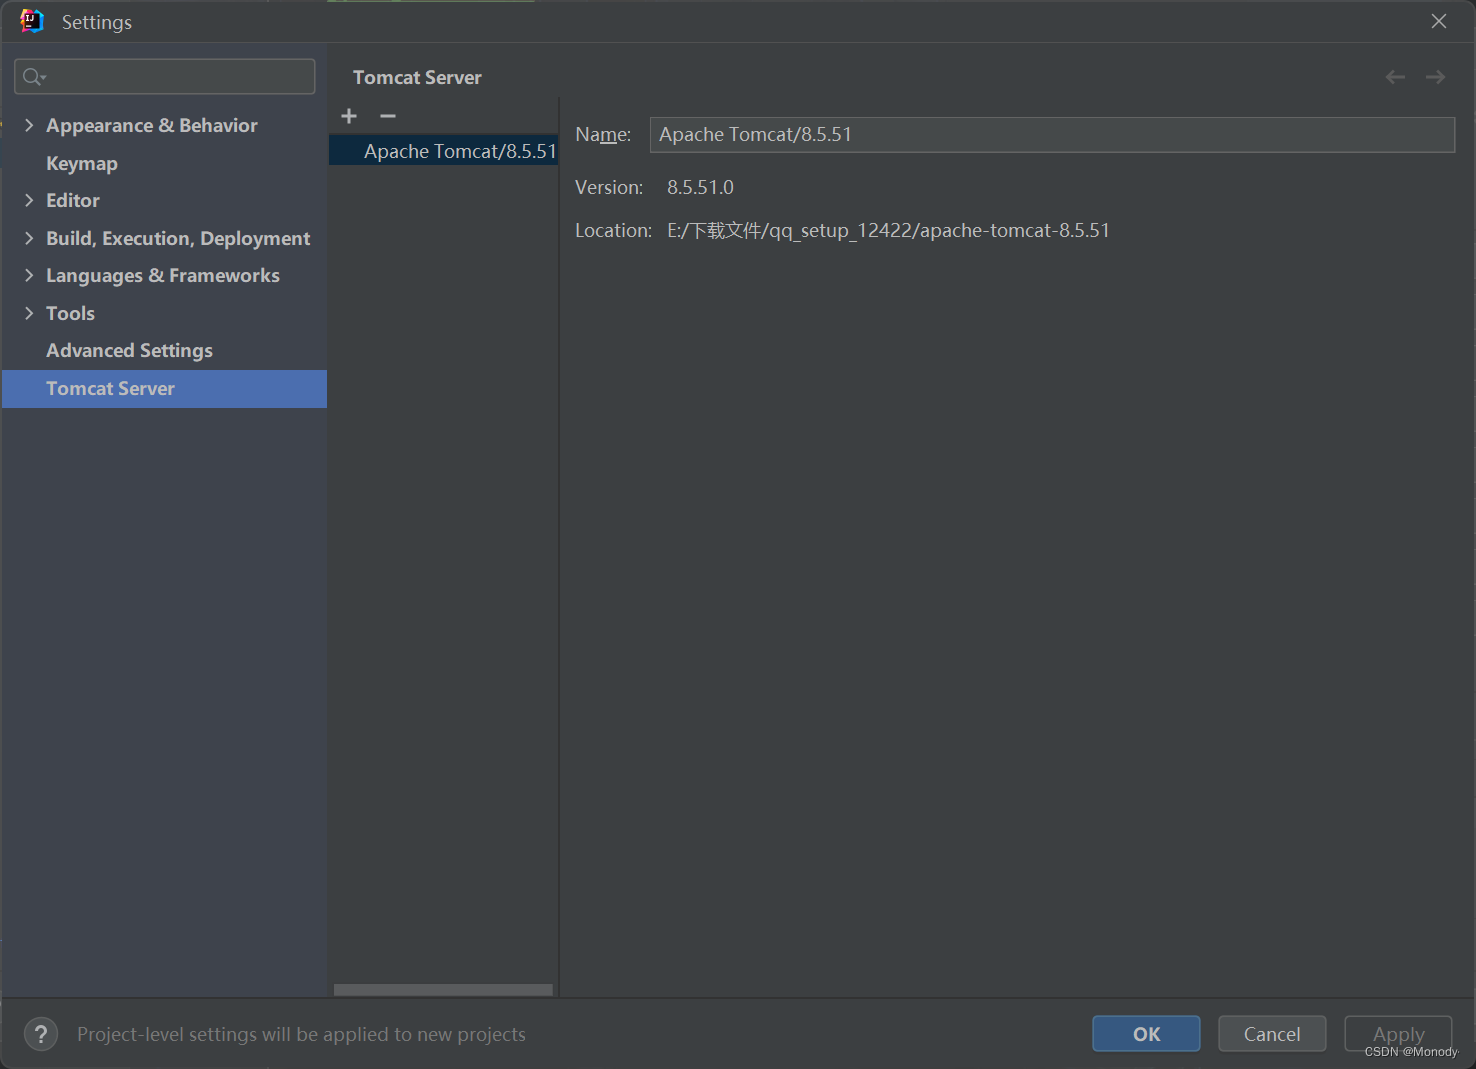
Task: Select Appearance & Behavior label
Action: coord(152,125)
